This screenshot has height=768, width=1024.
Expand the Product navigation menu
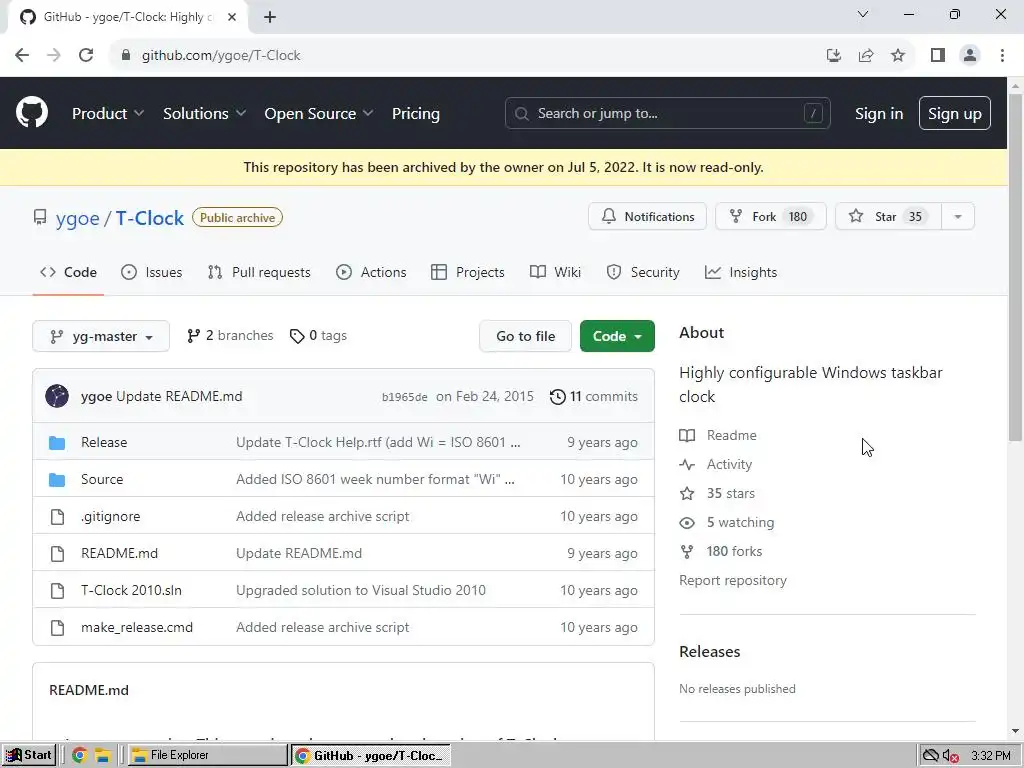108,114
